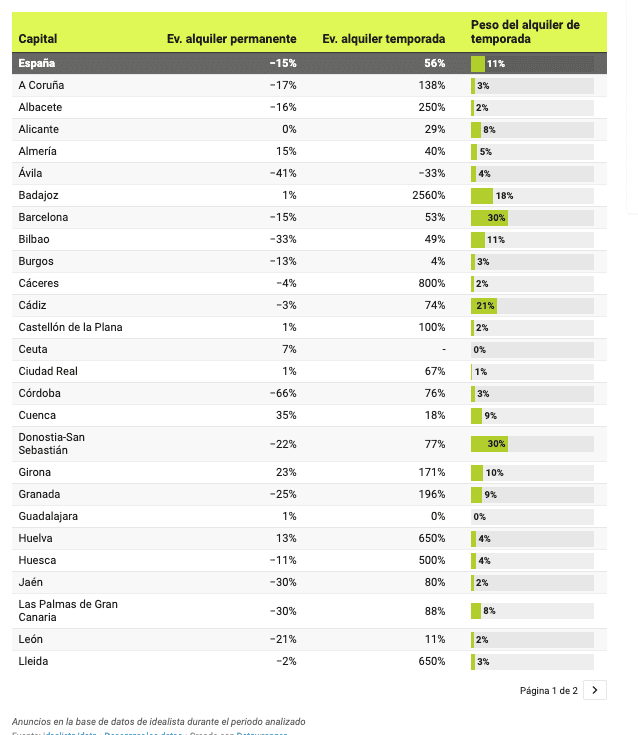The width and height of the screenshot is (638, 735).
Task: Click España's 11% weight bar
Action: [478, 63]
